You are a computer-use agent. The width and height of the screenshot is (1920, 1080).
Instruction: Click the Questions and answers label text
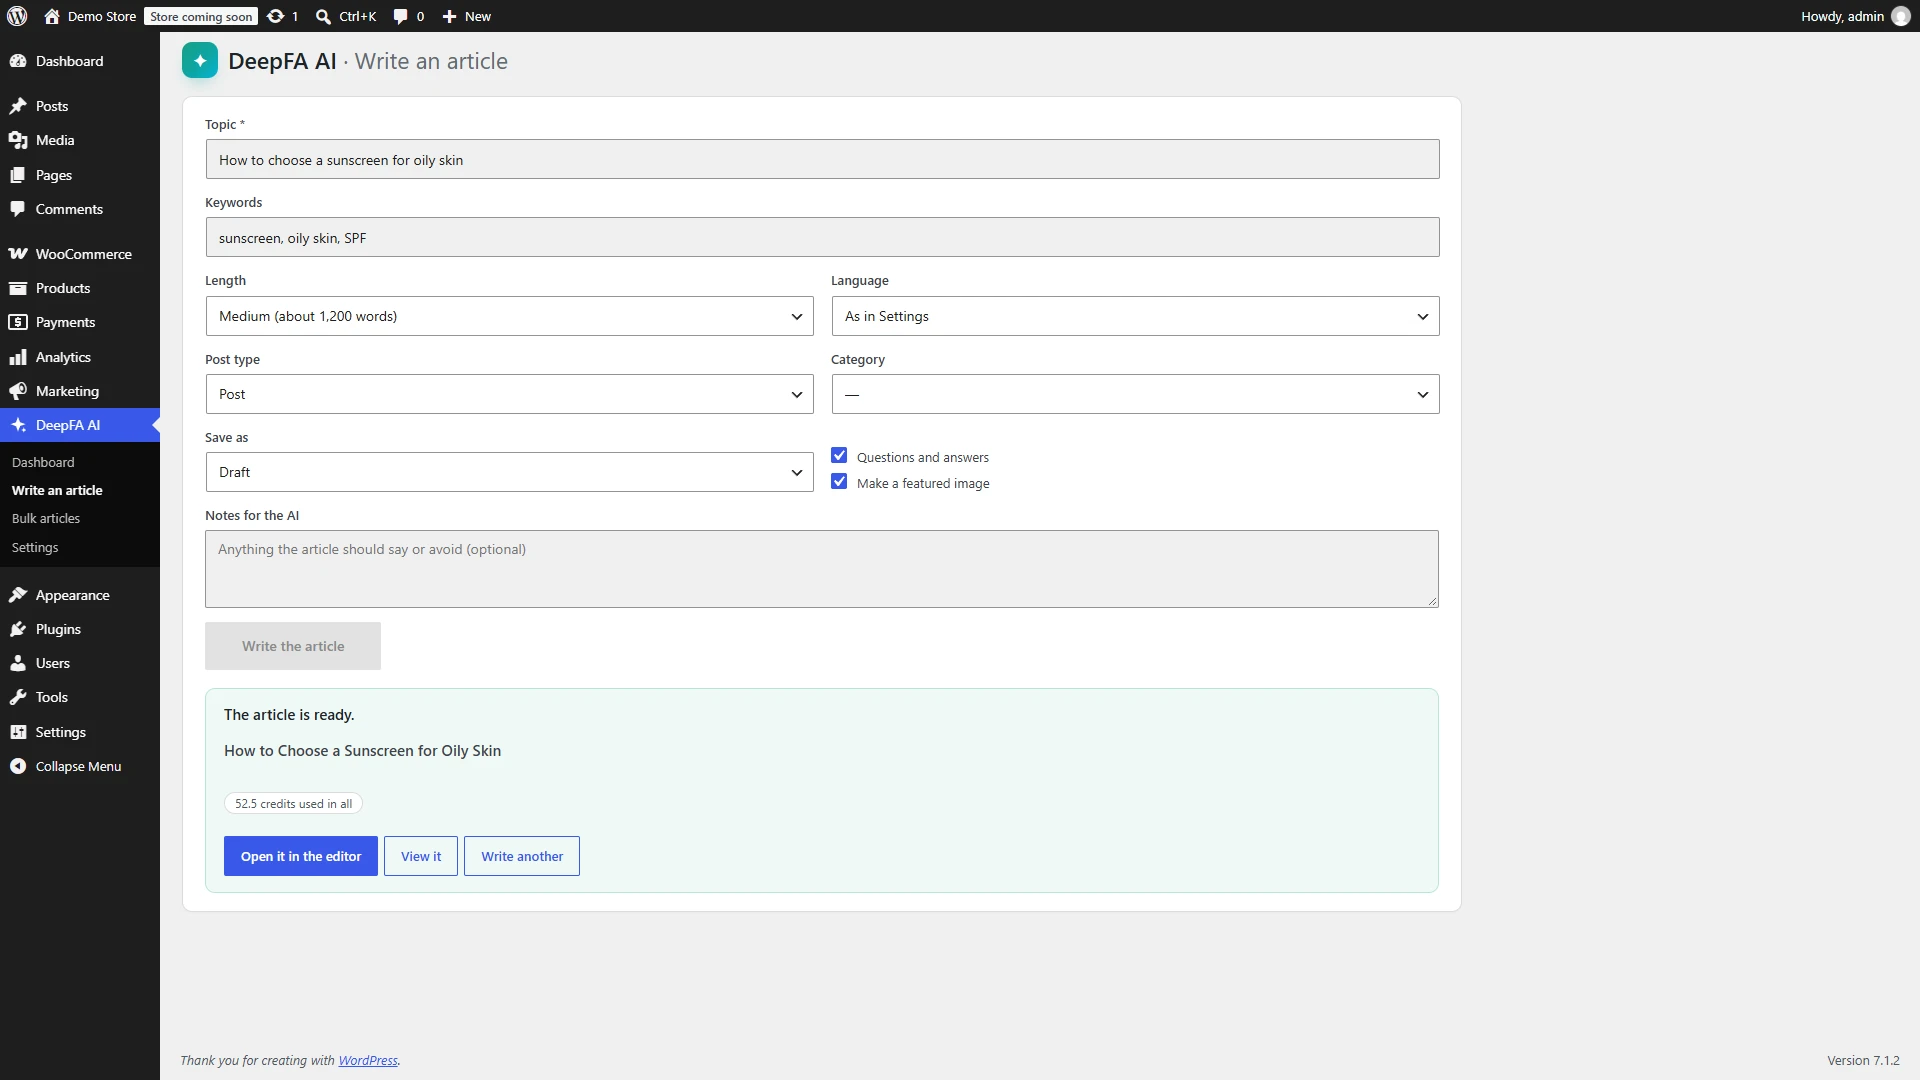click(x=923, y=457)
